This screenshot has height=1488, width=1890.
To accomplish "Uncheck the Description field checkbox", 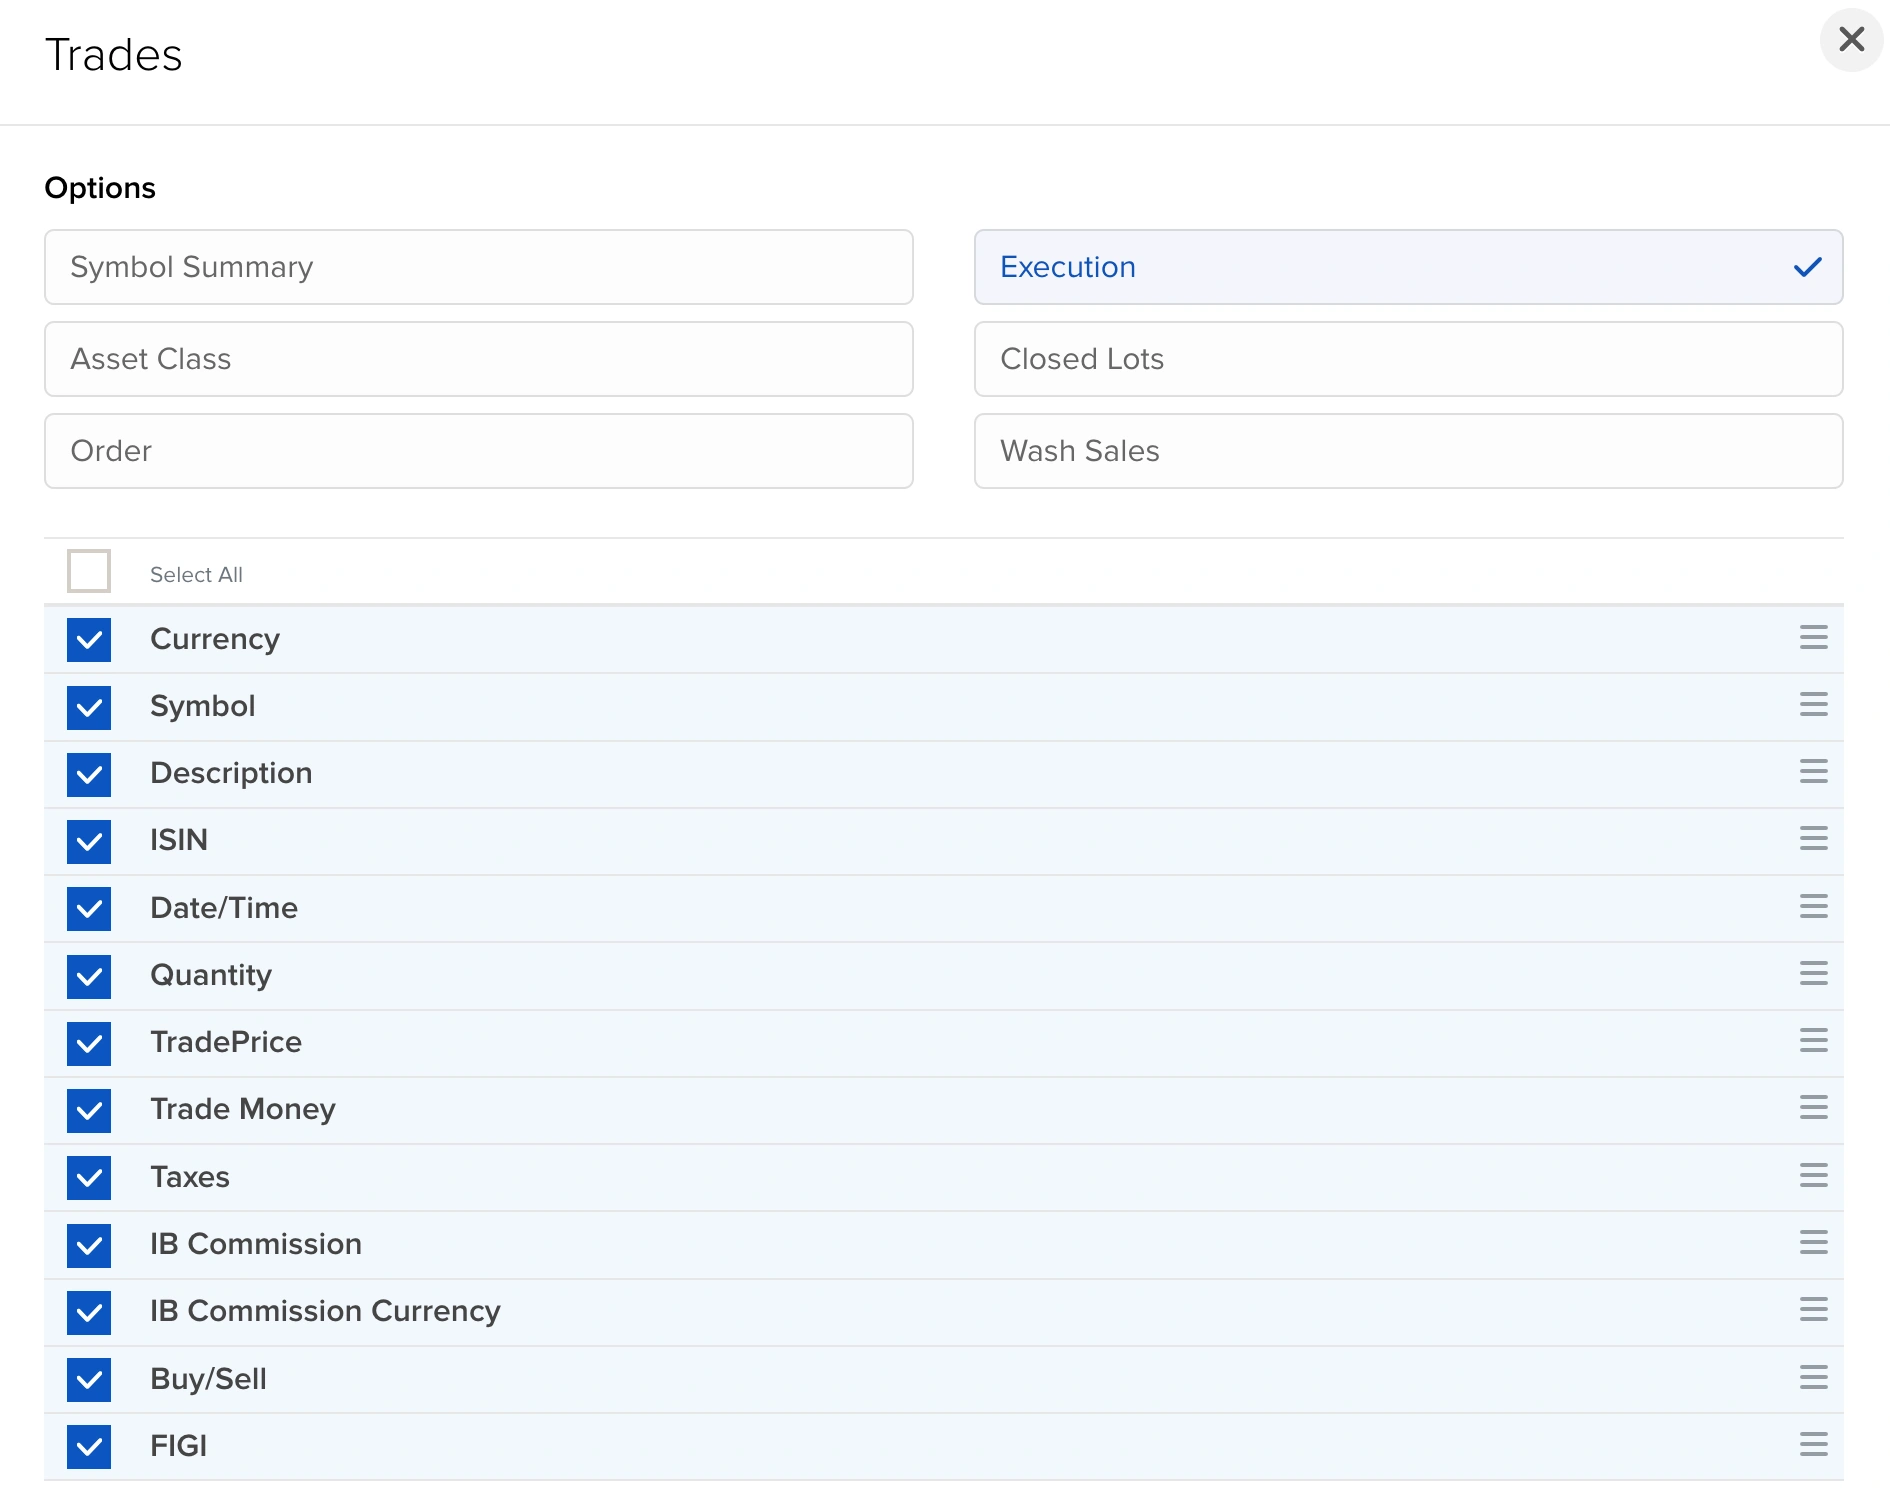I will (89, 774).
